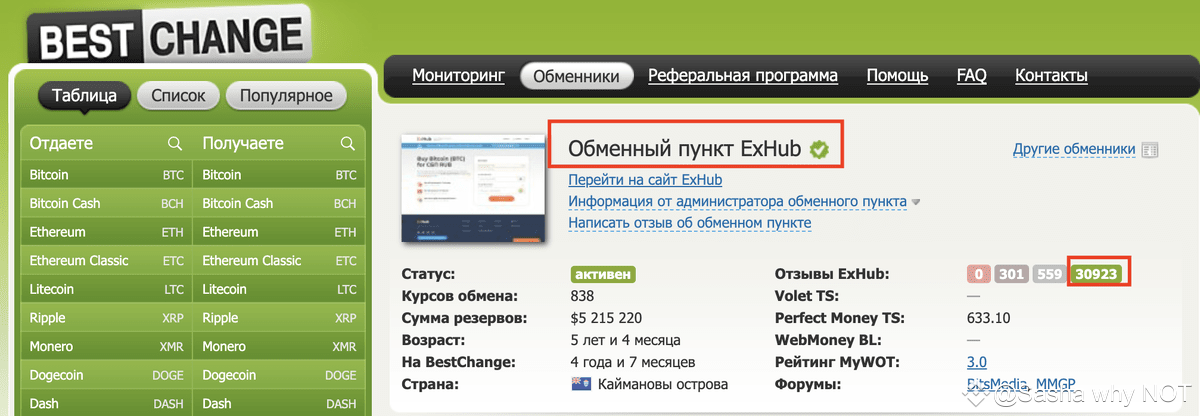Open Реферальная программа menu item
This screenshot has width=1200, height=416.
743,75
